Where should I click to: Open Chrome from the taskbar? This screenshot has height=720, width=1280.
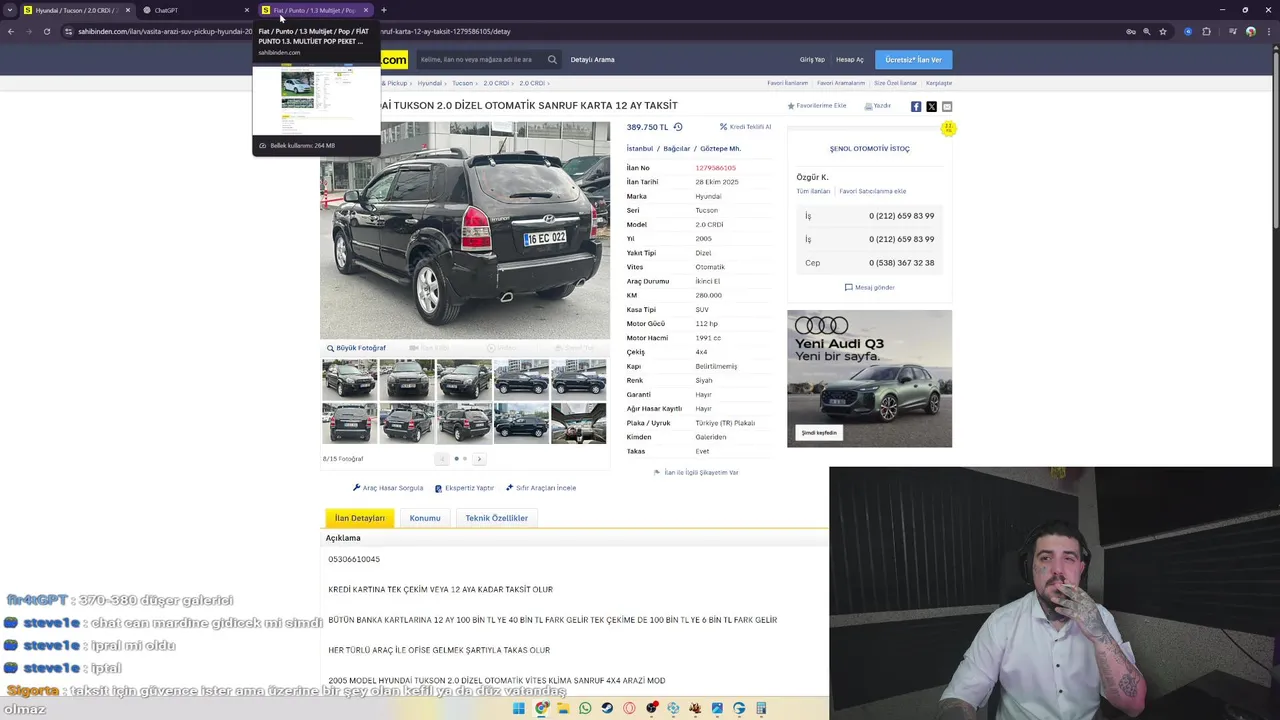541,708
